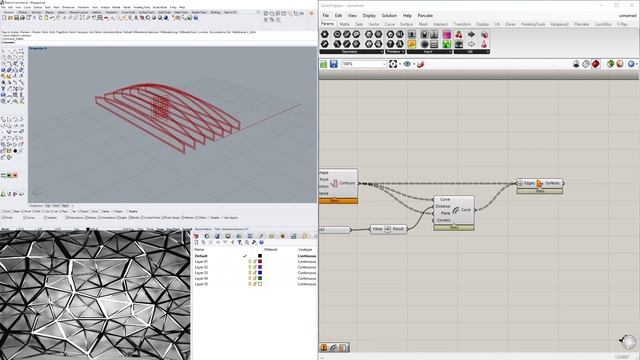Switch to the Maths tab in Grasshopper
640x360 pixels.
tap(344, 24)
